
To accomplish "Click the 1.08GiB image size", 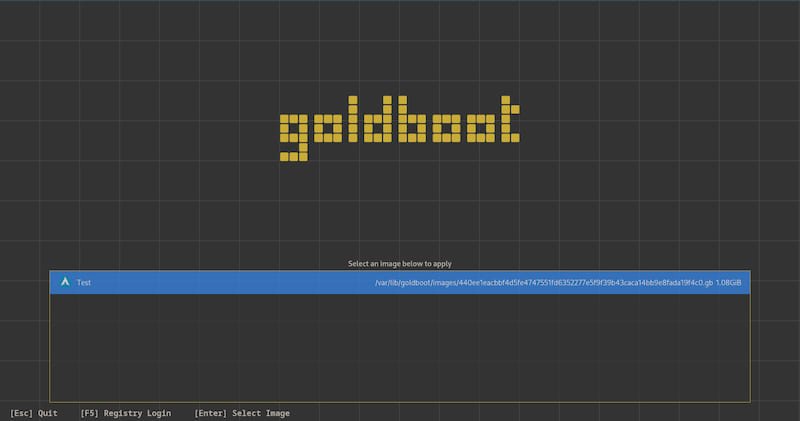I will (x=730, y=283).
